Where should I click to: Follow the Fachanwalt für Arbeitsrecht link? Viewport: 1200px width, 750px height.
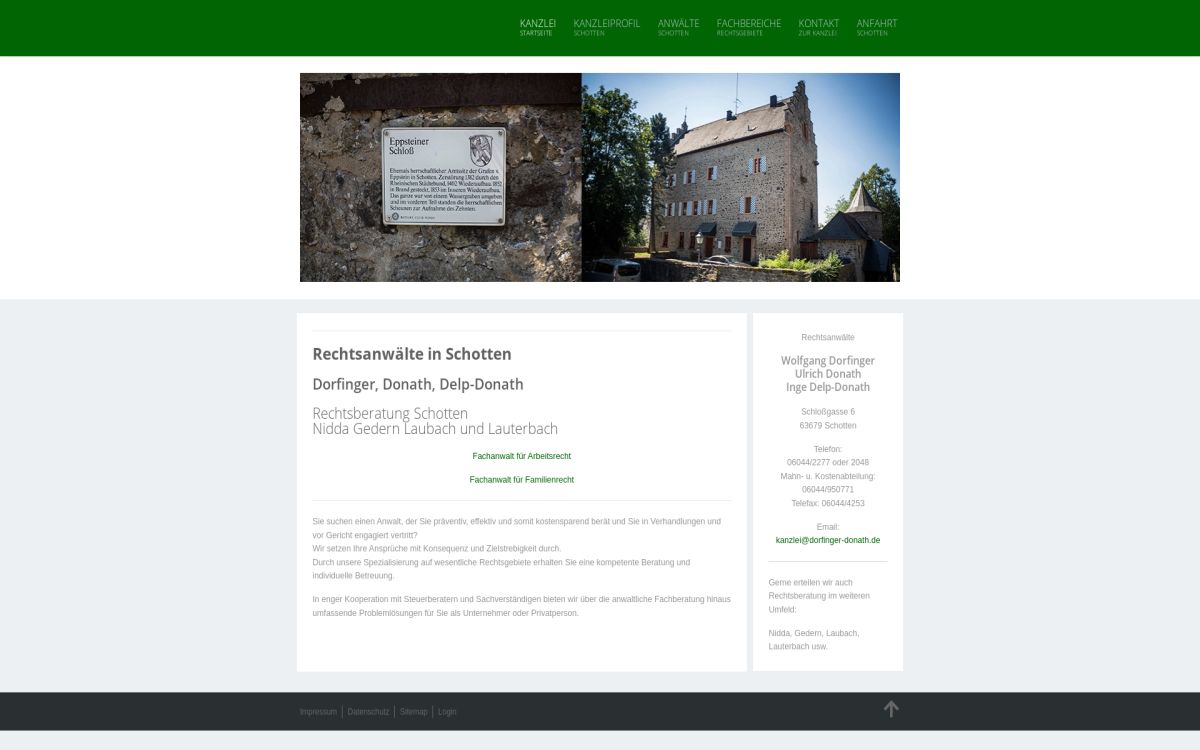click(x=521, y=456)
